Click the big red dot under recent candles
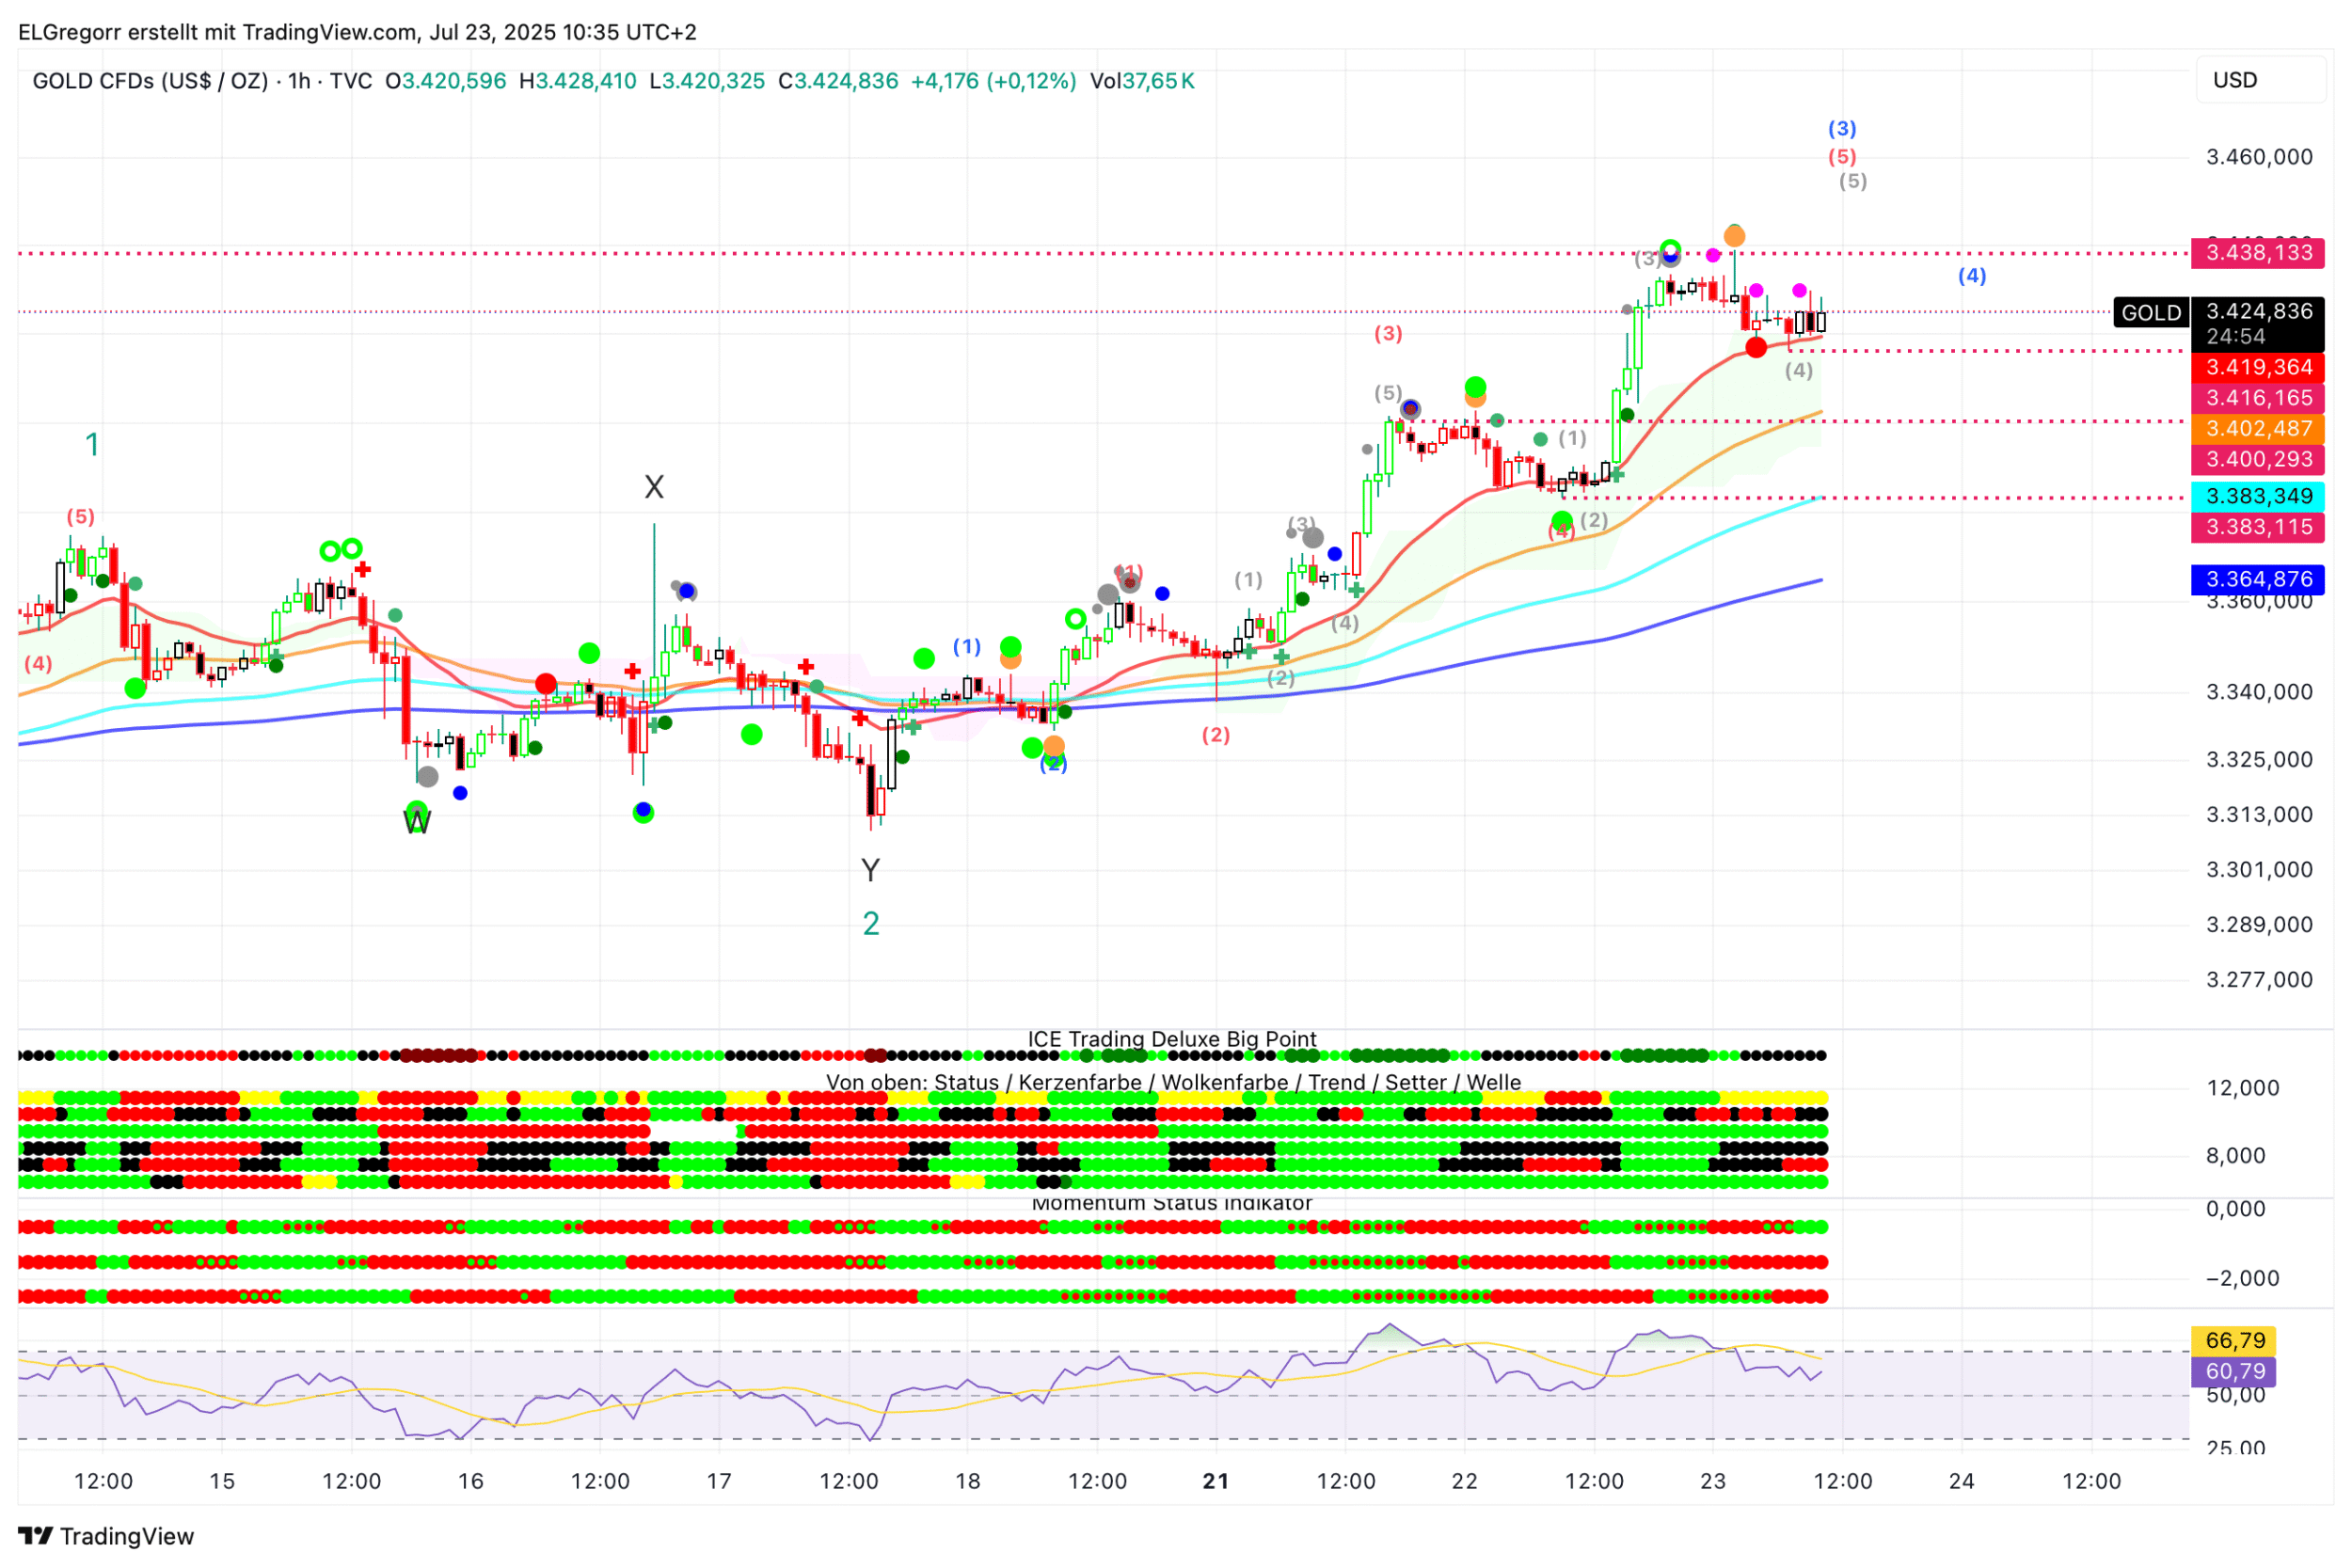The height and width of the screenshot is (1568, 2352). pyautogui.click(x=1756, y=347)
